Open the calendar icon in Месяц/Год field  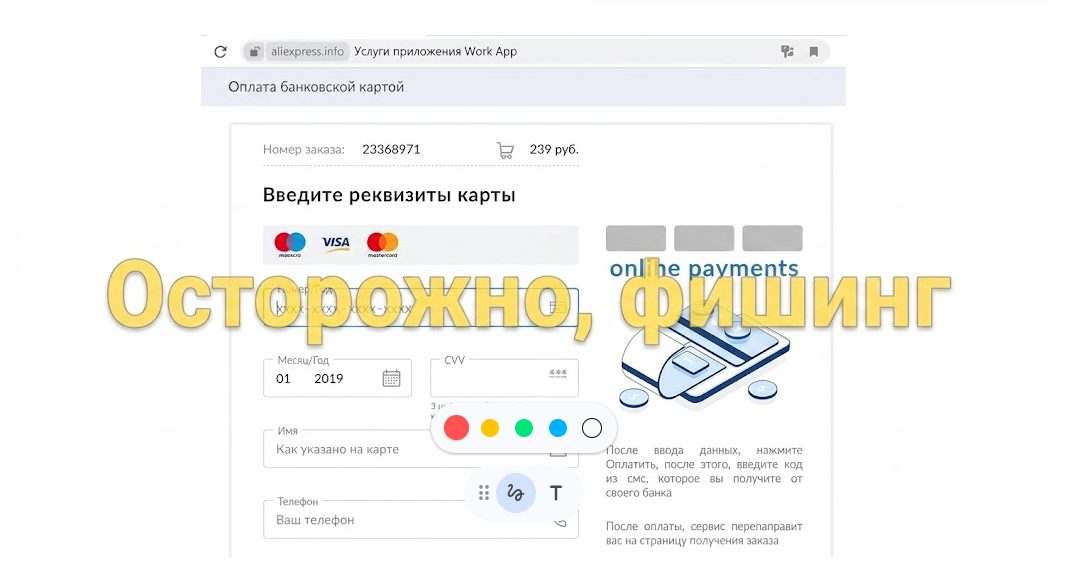tap(391, 378)
